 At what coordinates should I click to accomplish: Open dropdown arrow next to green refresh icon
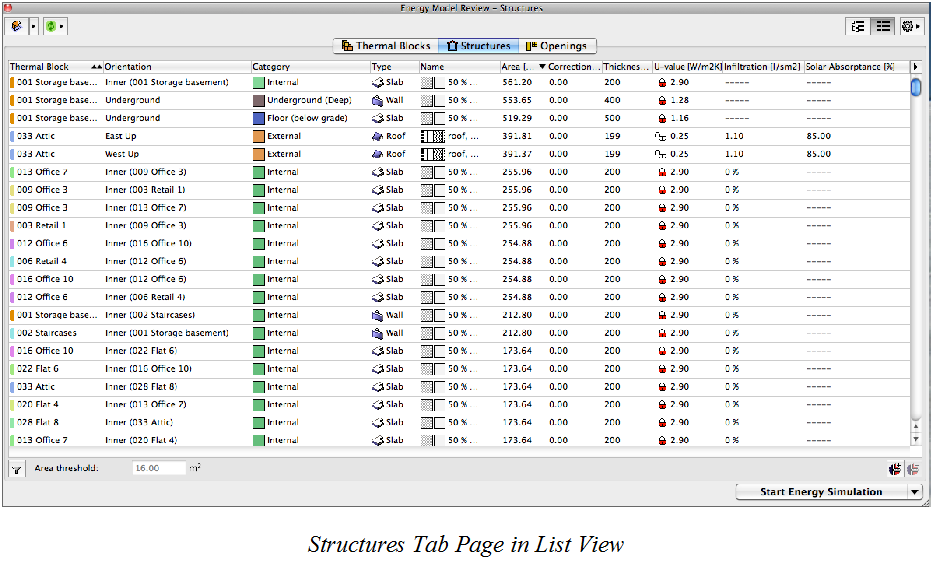[62, 26]
